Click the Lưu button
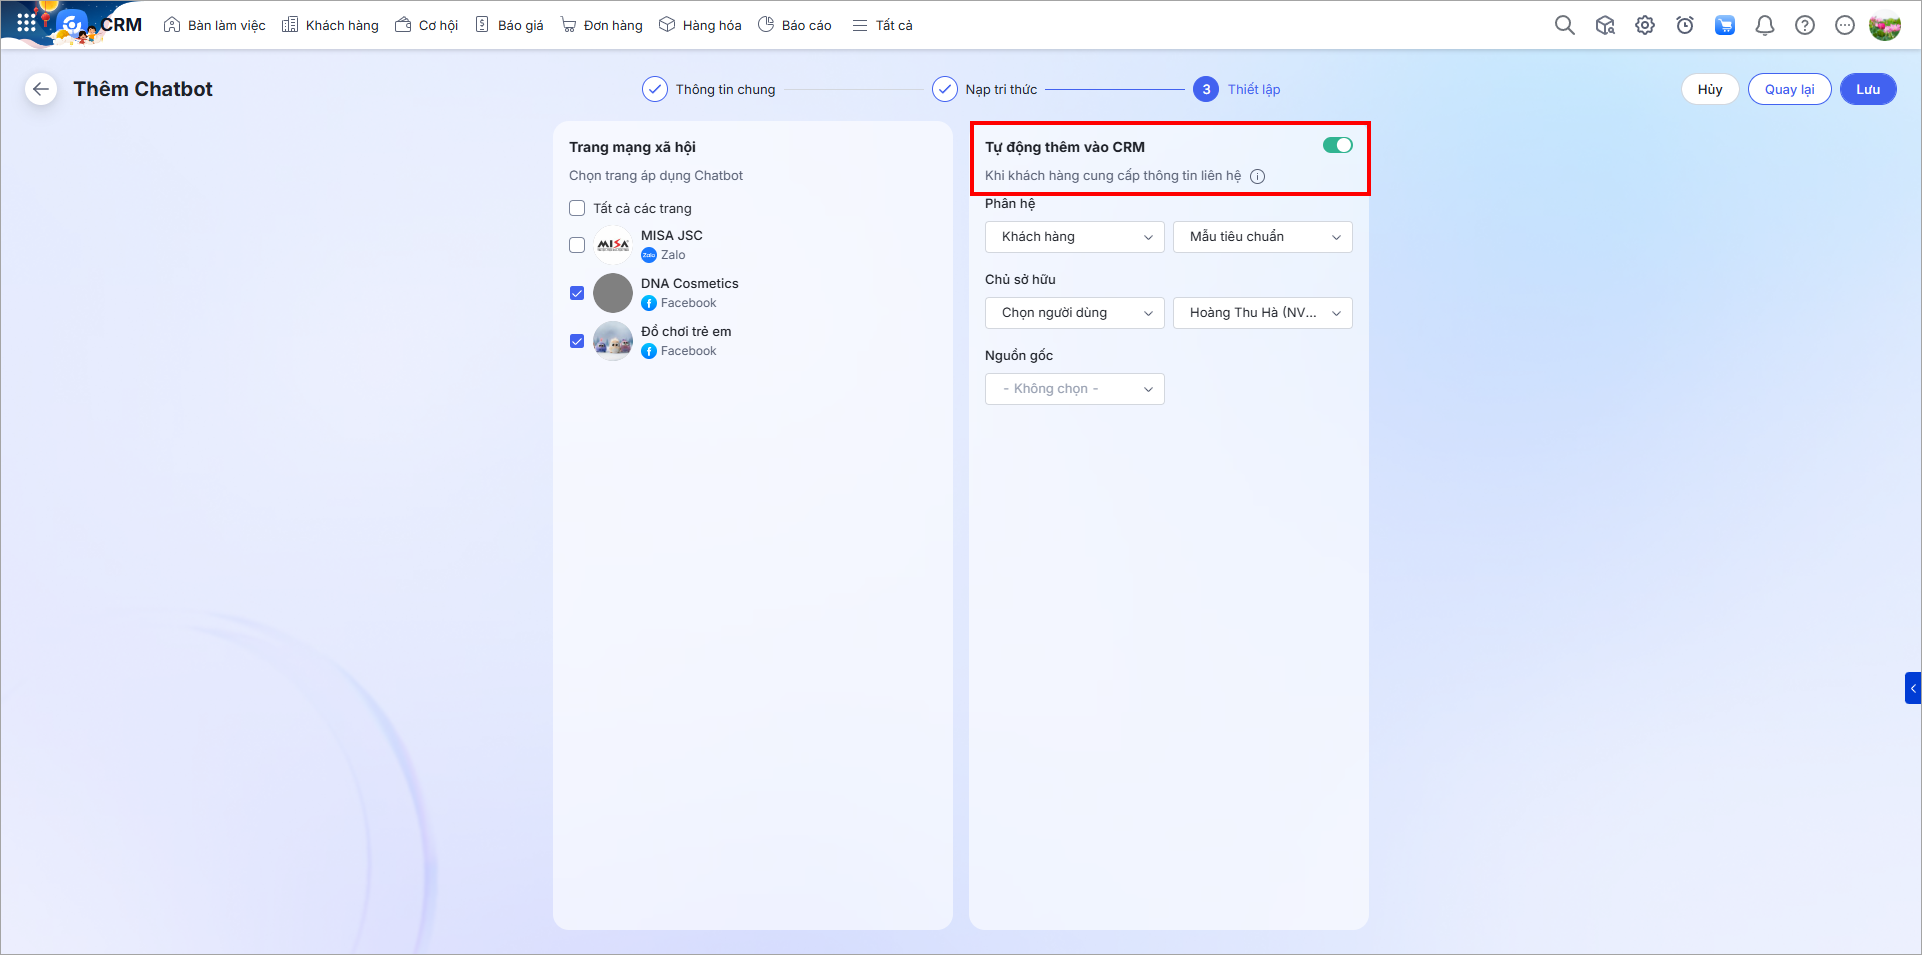The image size is (1922, 955). pos(1867,89)
